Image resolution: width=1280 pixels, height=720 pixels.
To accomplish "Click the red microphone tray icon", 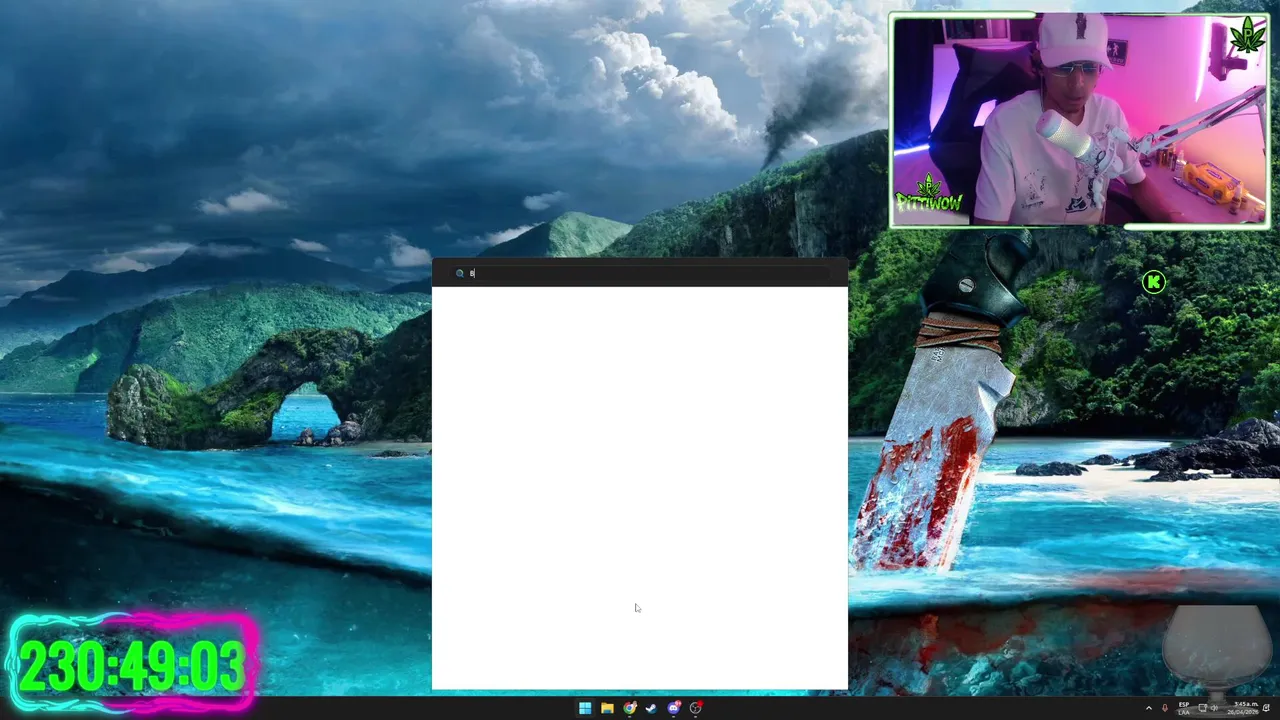I will tap(1165, 708).
